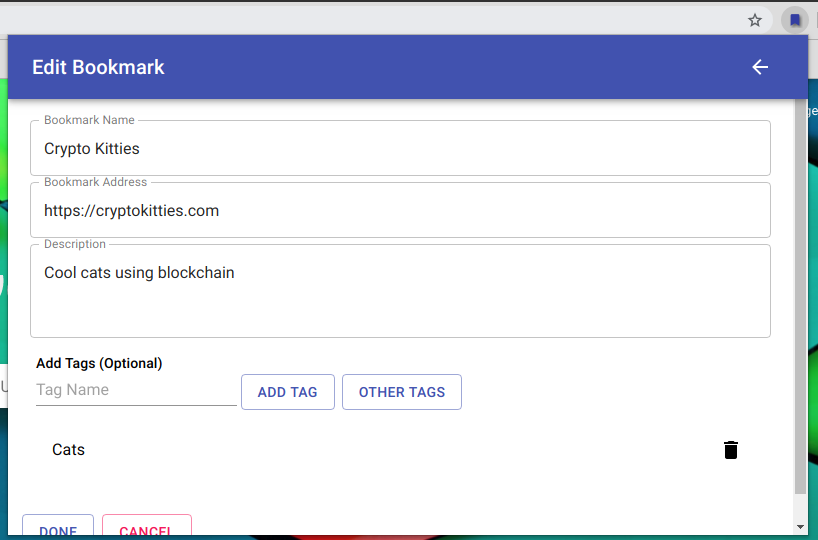Click the bookmark extension icon in toolbar
The width and height of the screenshot is (818, 540).
click(x=795, y=20)
